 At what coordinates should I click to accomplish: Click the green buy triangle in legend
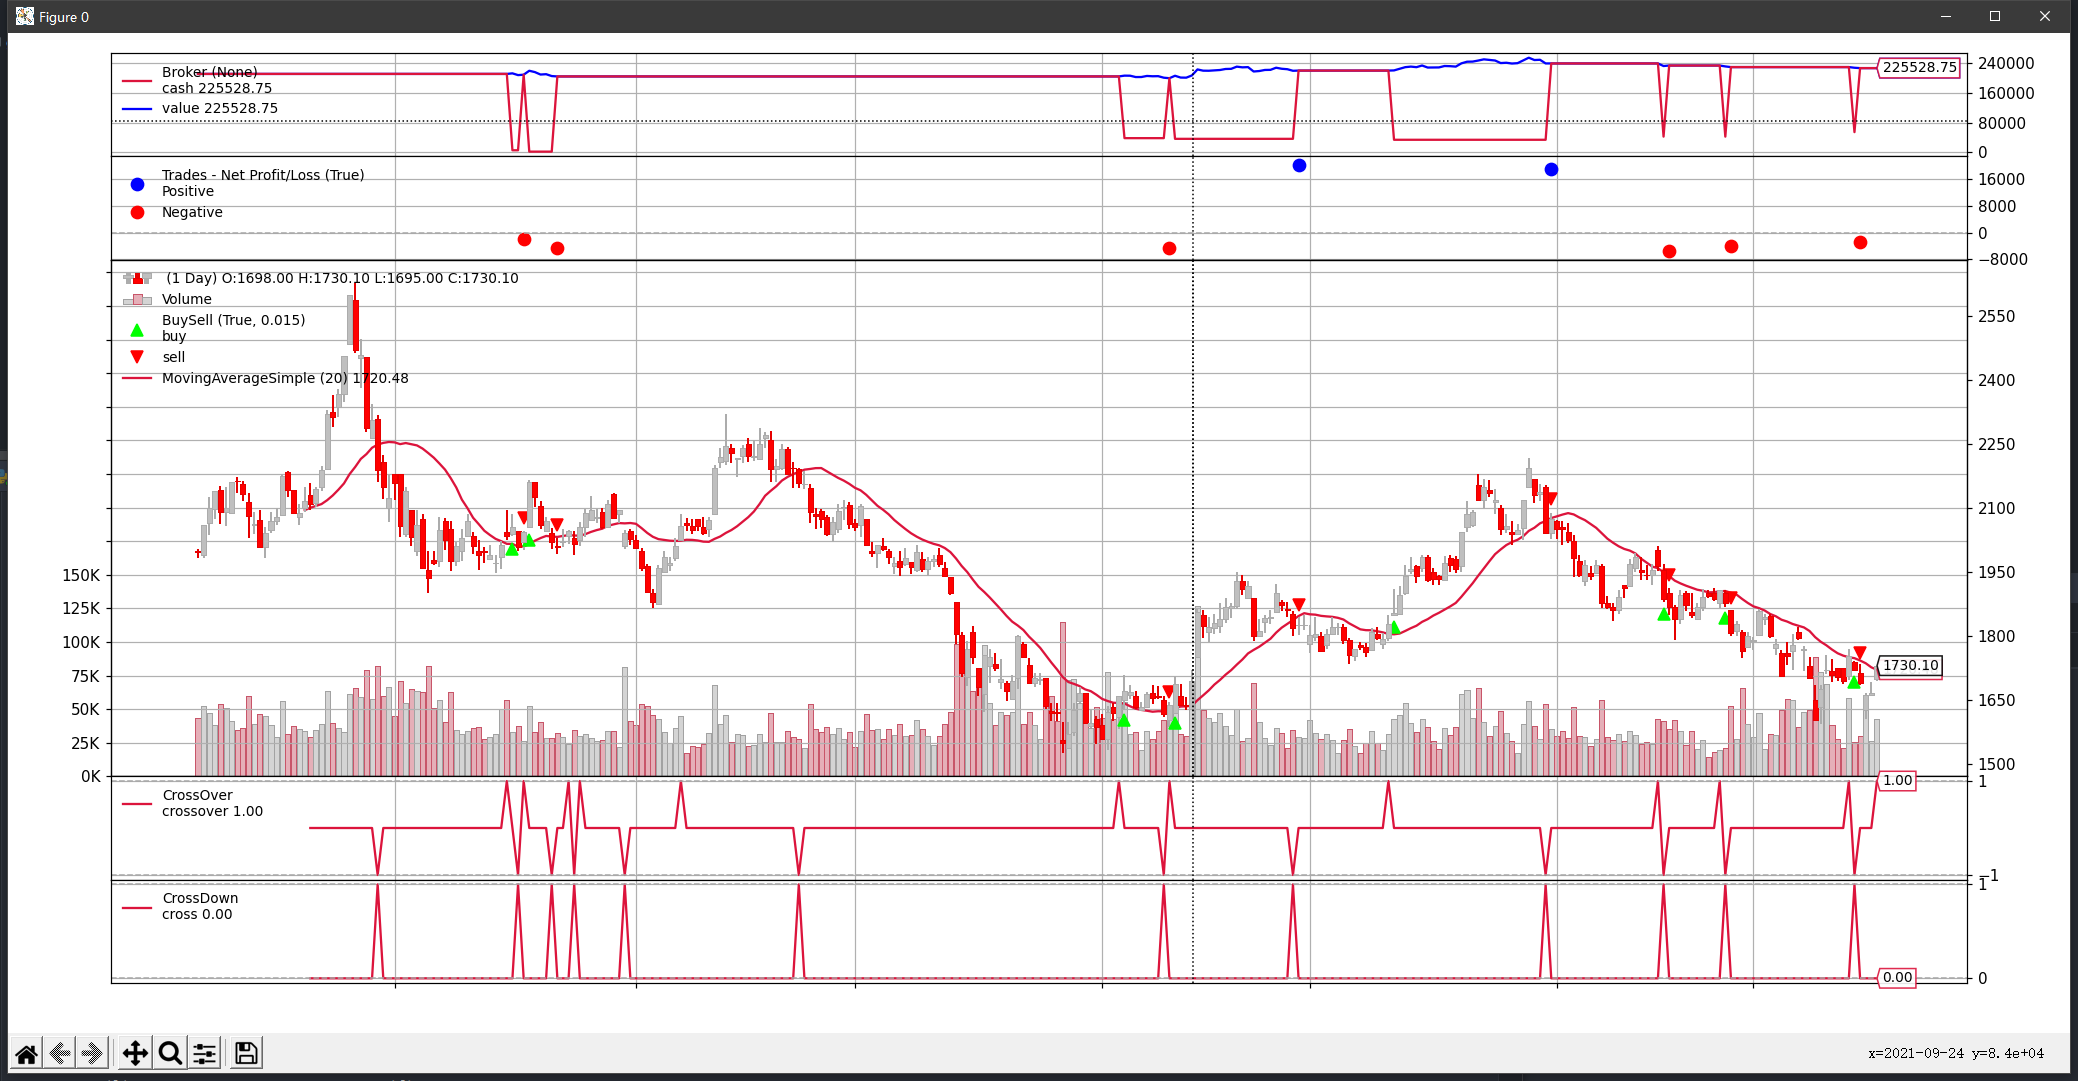tap(137, 330)
